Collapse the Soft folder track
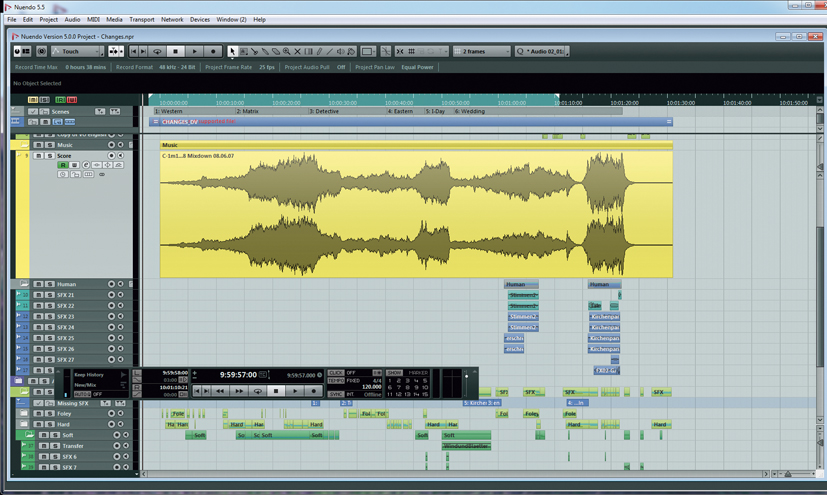The width and height of the screenshot is (827, 495). click(30, 435)
